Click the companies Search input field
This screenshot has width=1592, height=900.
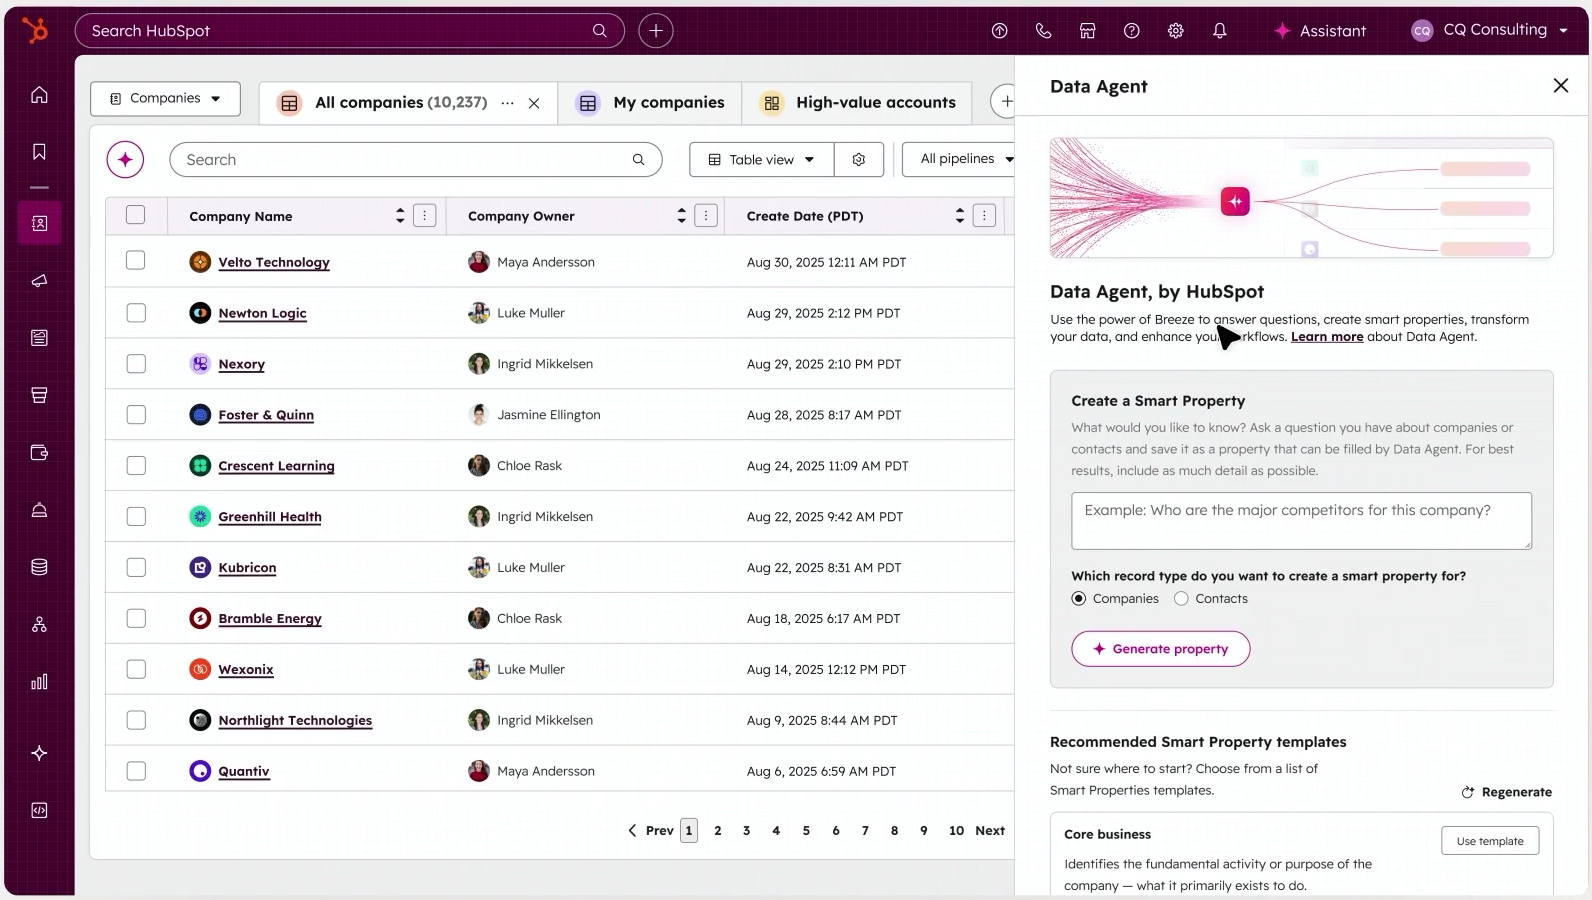pos(416,160)
